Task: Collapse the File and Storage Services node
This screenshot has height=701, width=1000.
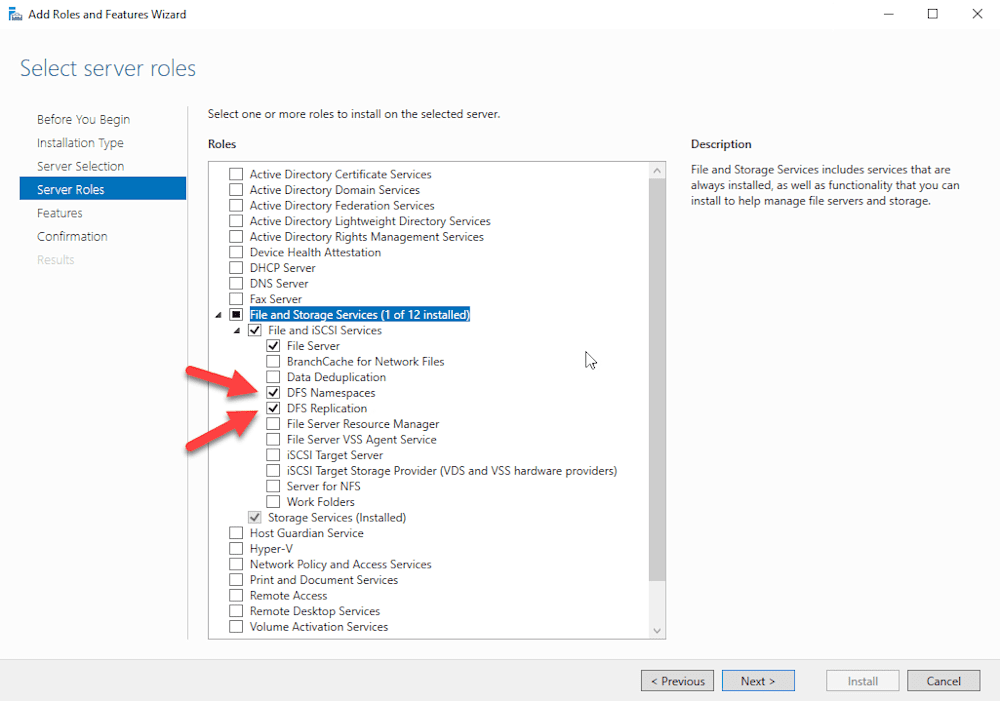Action: pyautogui.click(x=220, y=314)
